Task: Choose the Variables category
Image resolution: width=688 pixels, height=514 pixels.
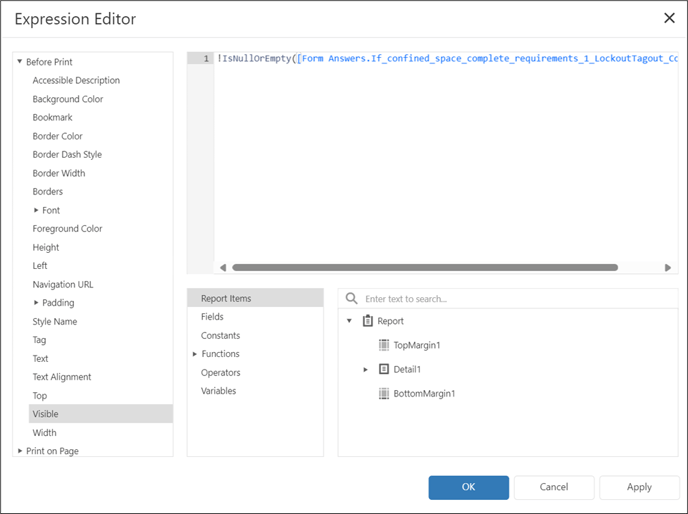Action: [x=218, y=391]
